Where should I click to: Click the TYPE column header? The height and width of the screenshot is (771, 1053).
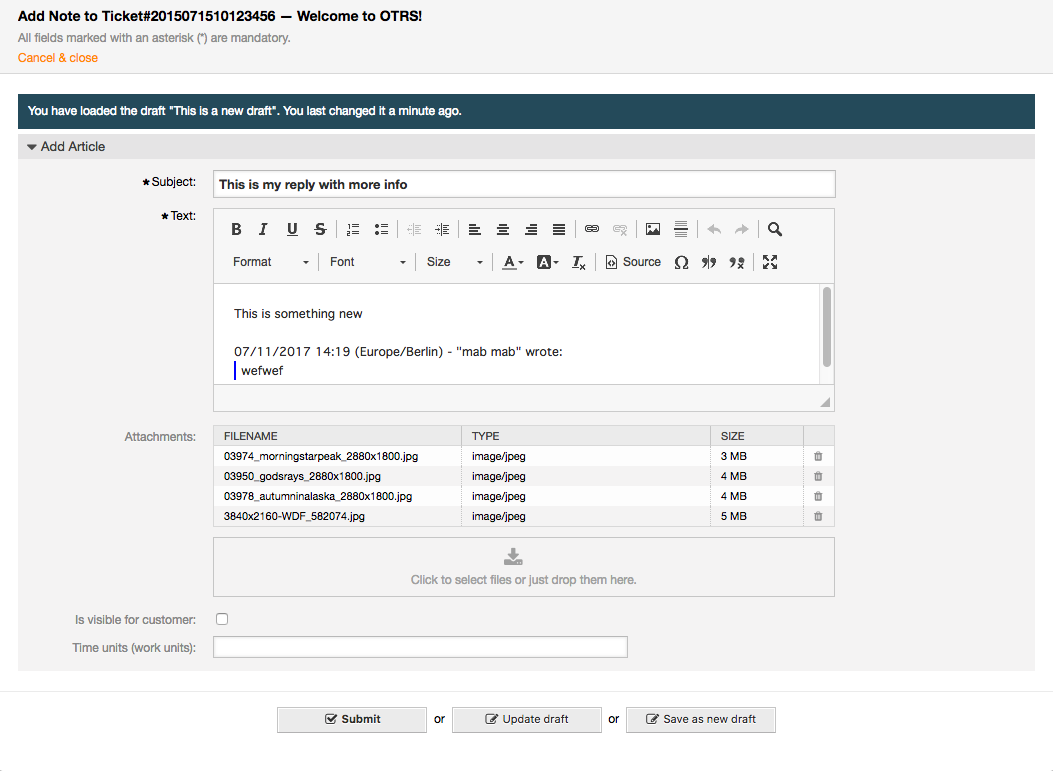586,436
